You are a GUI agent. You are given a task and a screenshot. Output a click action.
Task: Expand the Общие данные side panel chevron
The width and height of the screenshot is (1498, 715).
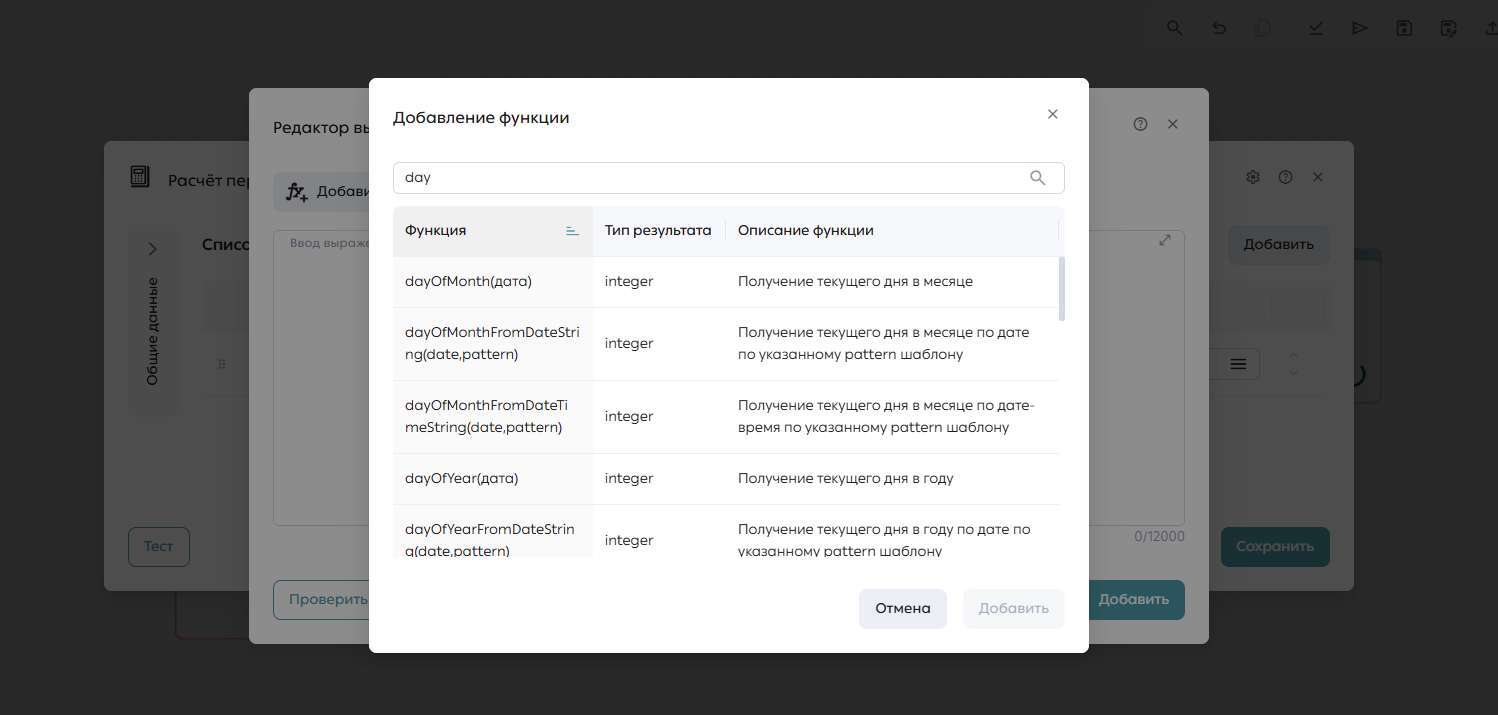pos(152,249)
